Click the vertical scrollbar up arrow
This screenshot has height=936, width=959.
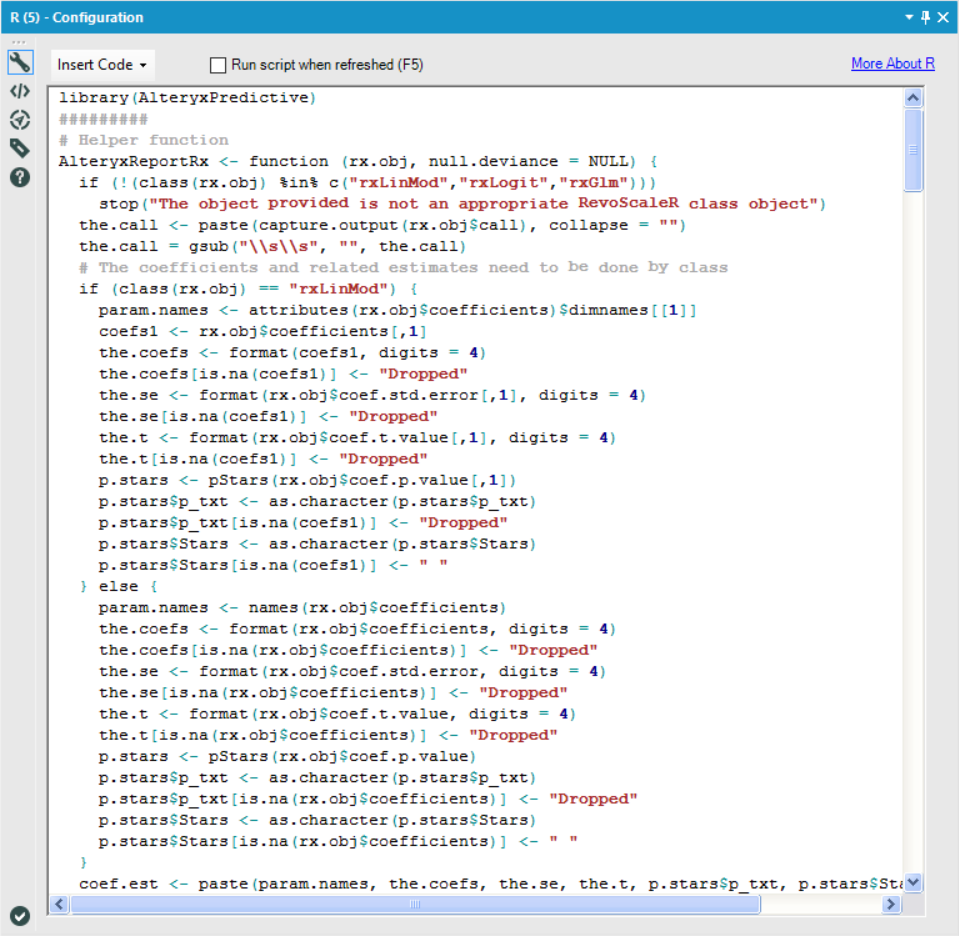click(x=913, y=98)
